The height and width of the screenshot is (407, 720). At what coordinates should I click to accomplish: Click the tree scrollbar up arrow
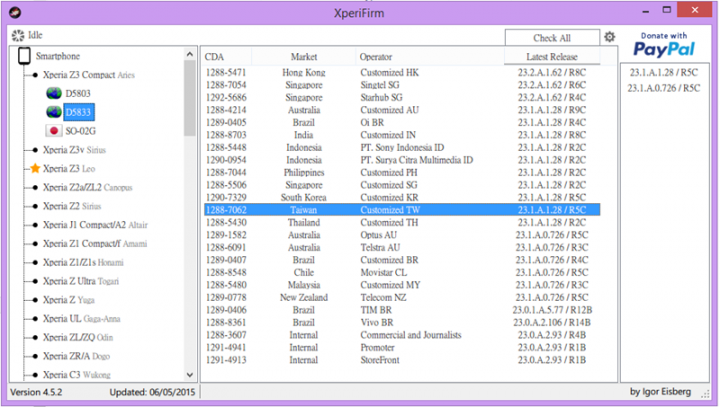click(190, 54)
